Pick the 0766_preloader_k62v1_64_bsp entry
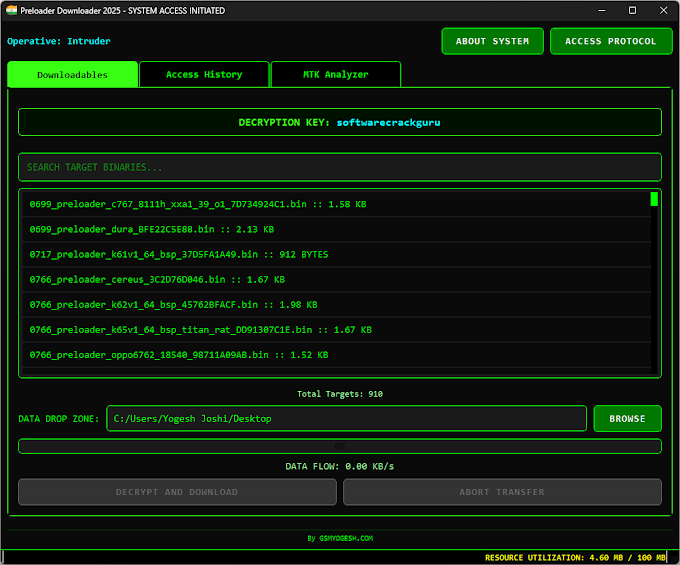The image size is (680, 565). click(174, 304)
